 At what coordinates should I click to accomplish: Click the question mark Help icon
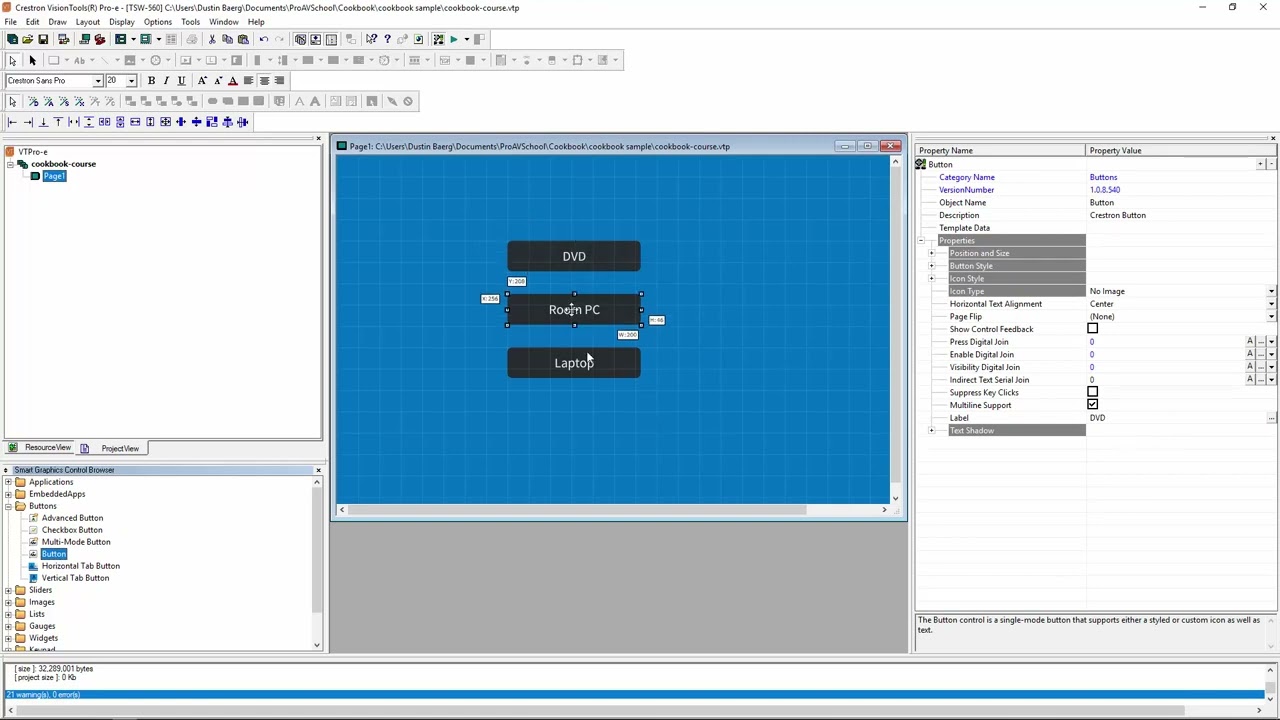(387, 39)
